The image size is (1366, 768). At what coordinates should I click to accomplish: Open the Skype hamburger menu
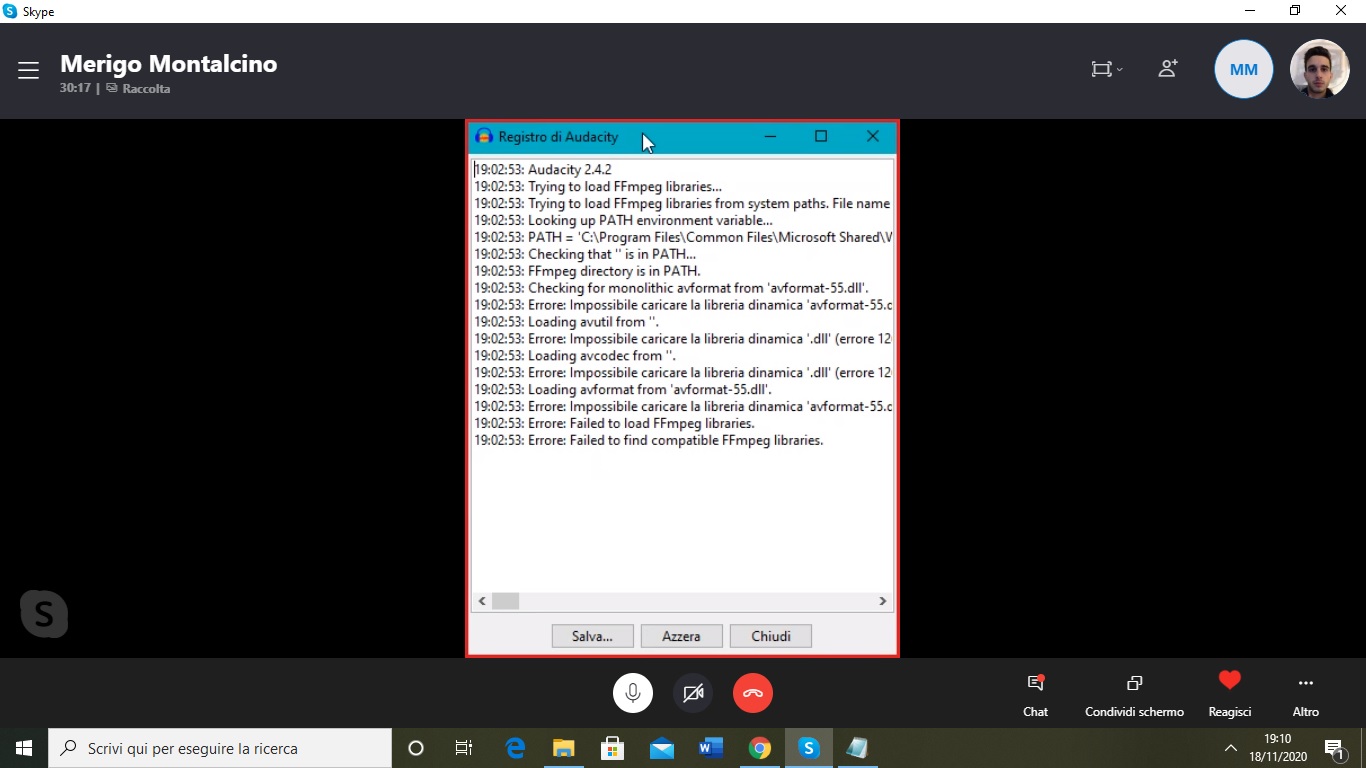(x=28, y=69)
